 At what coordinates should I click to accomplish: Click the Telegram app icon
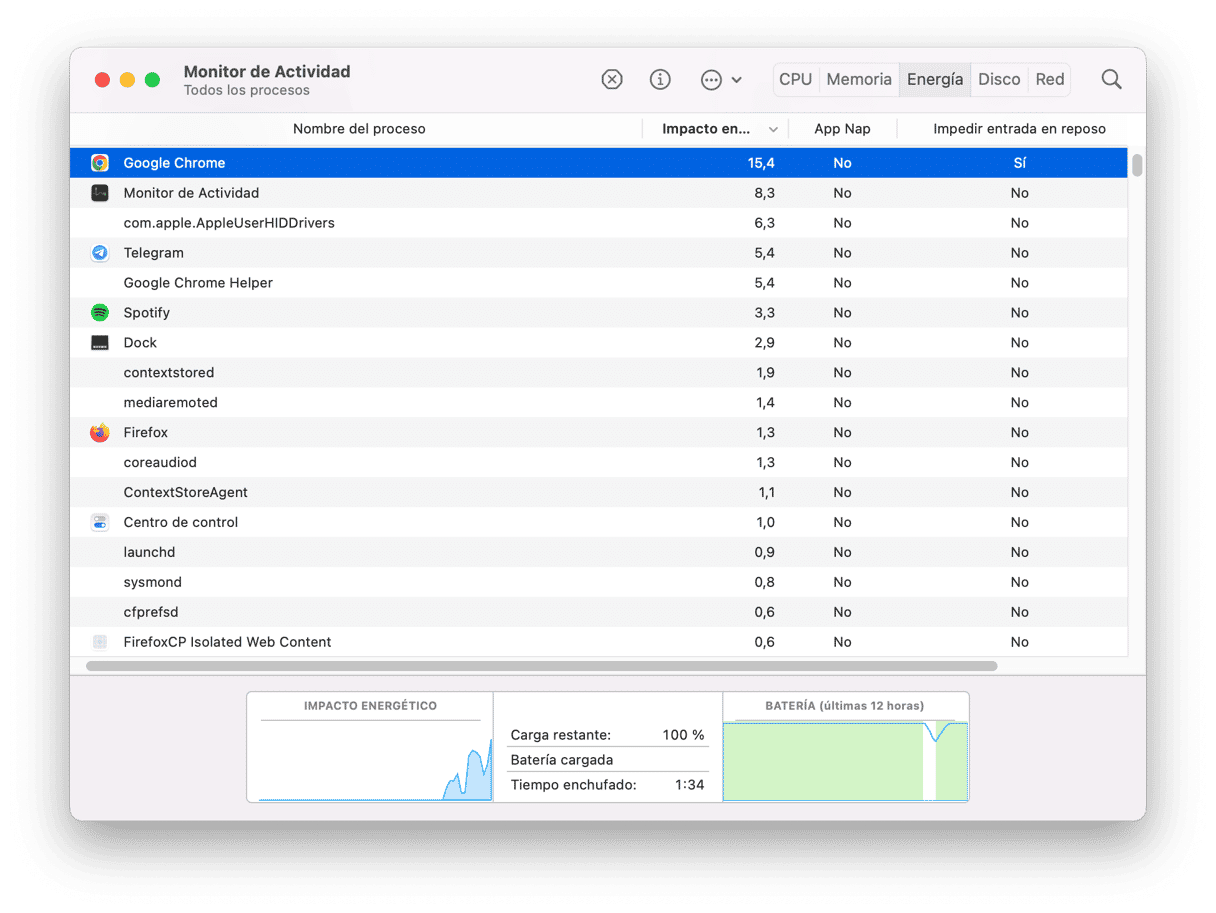tap(100, 253)
